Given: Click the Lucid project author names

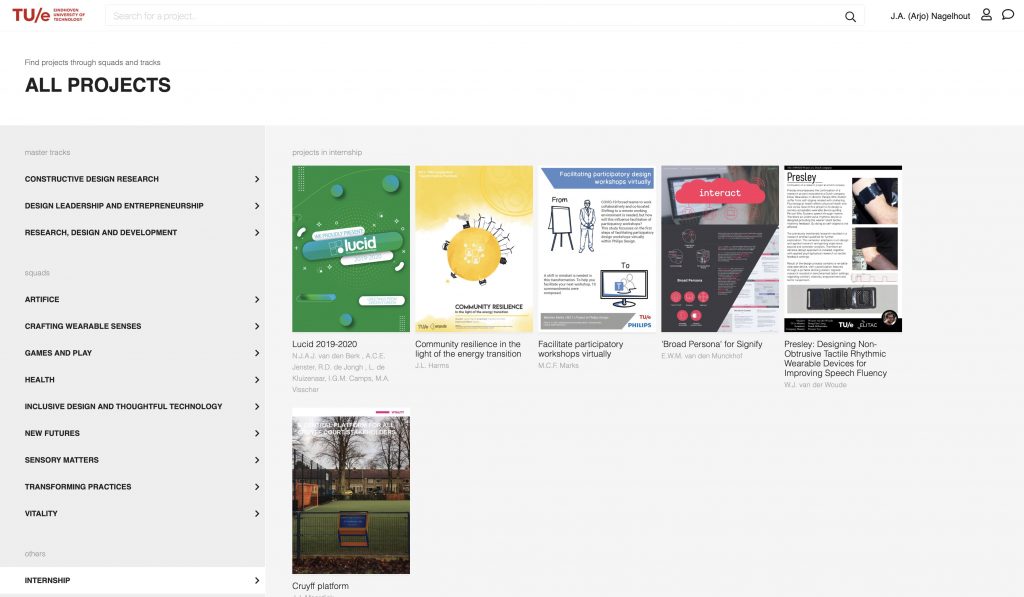Looking at the screenshot, I should 340,372.
